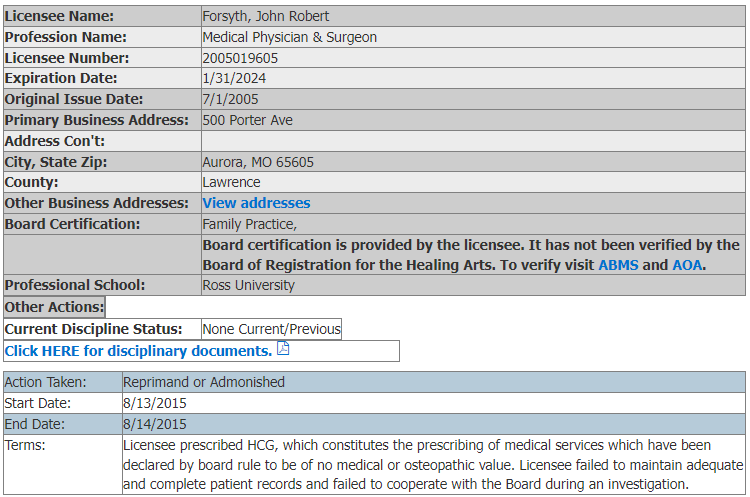Follow the ABMS verification link
This screenshot has width=750, height=497.
click(x=618, y=265)
